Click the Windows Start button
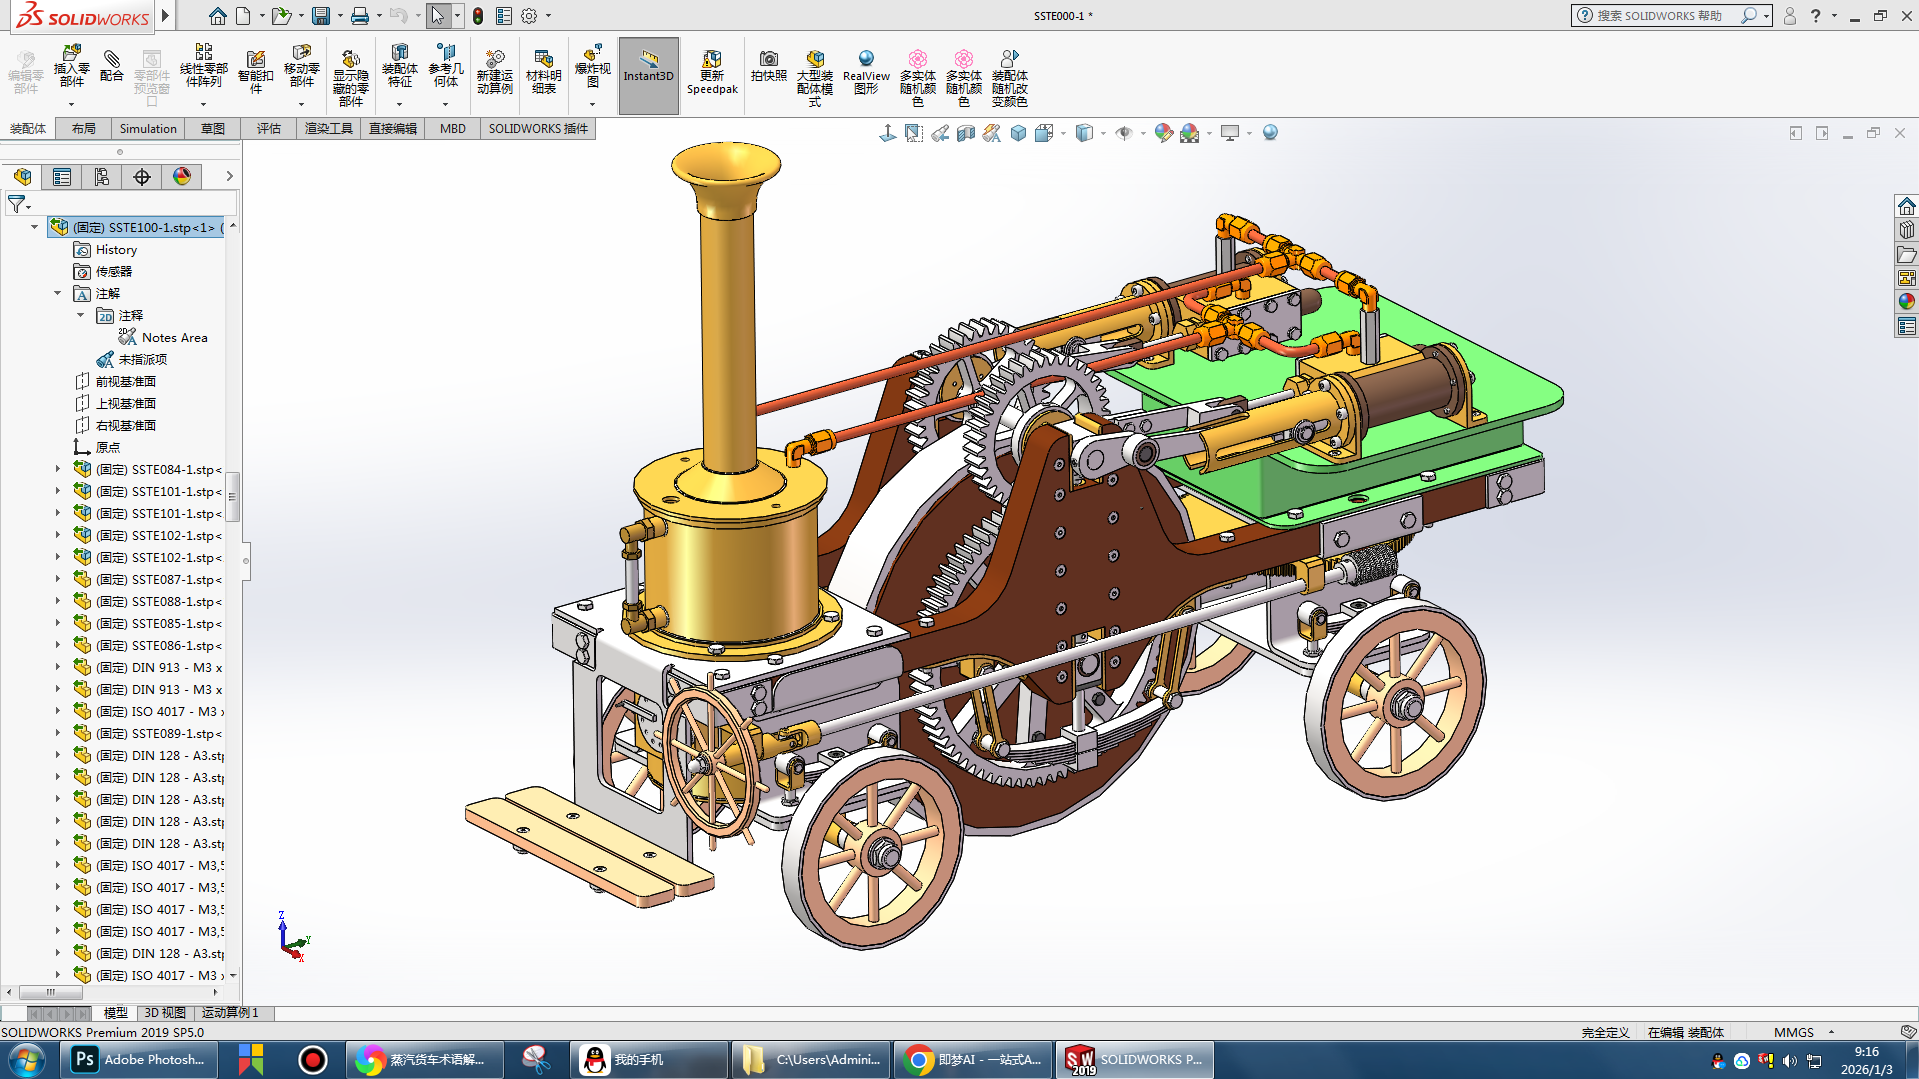This screenshot has width=1919, height=1079. [x=27, y=1060]
